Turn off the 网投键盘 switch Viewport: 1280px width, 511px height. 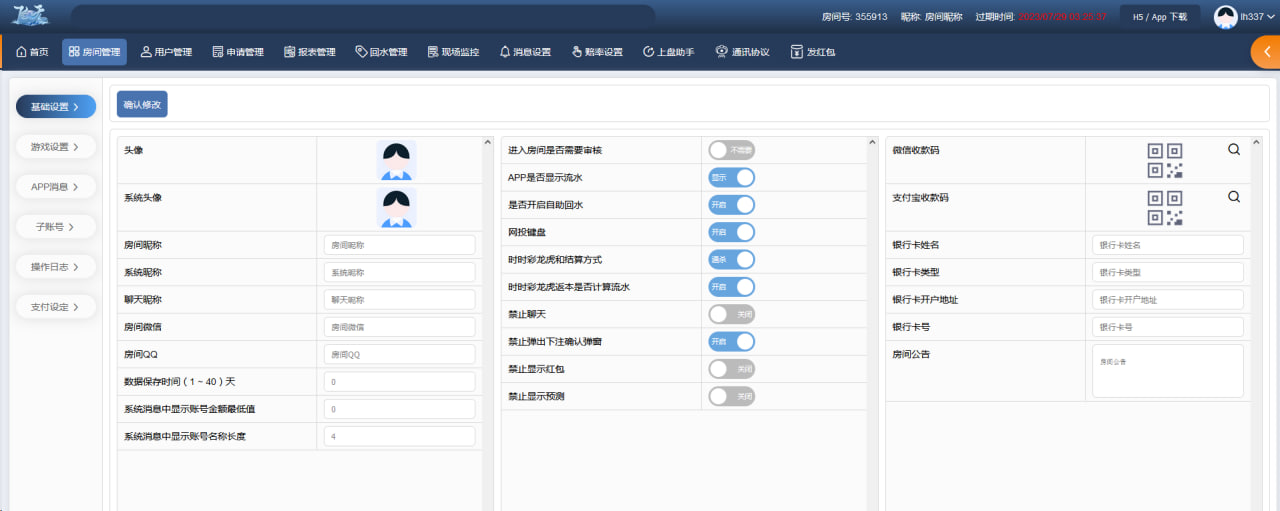(x=731, y=232)
